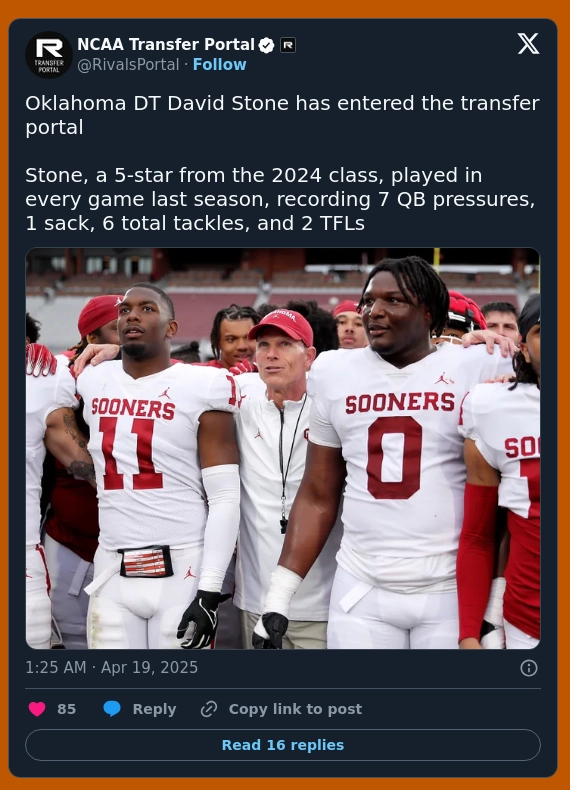Open the NCAA Transfer Portal profile avatar
Screen dimensions: 570x790
pyautogui.click(x=49, y=55)
